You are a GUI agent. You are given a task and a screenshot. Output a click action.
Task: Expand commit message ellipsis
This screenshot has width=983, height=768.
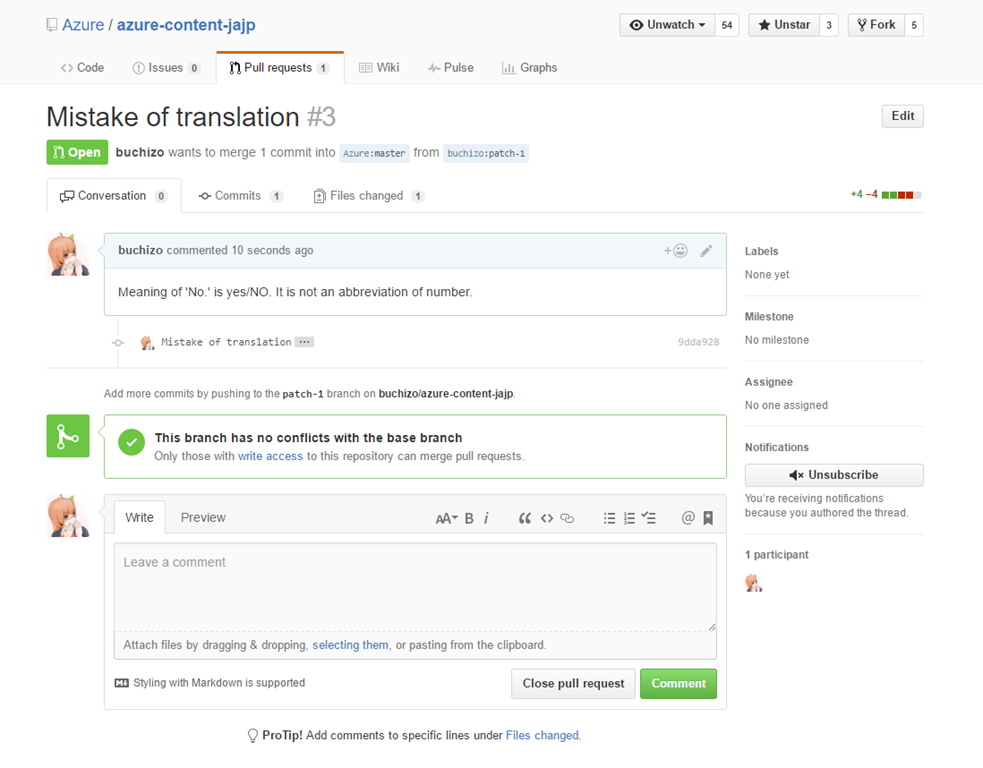pos(305,342)
